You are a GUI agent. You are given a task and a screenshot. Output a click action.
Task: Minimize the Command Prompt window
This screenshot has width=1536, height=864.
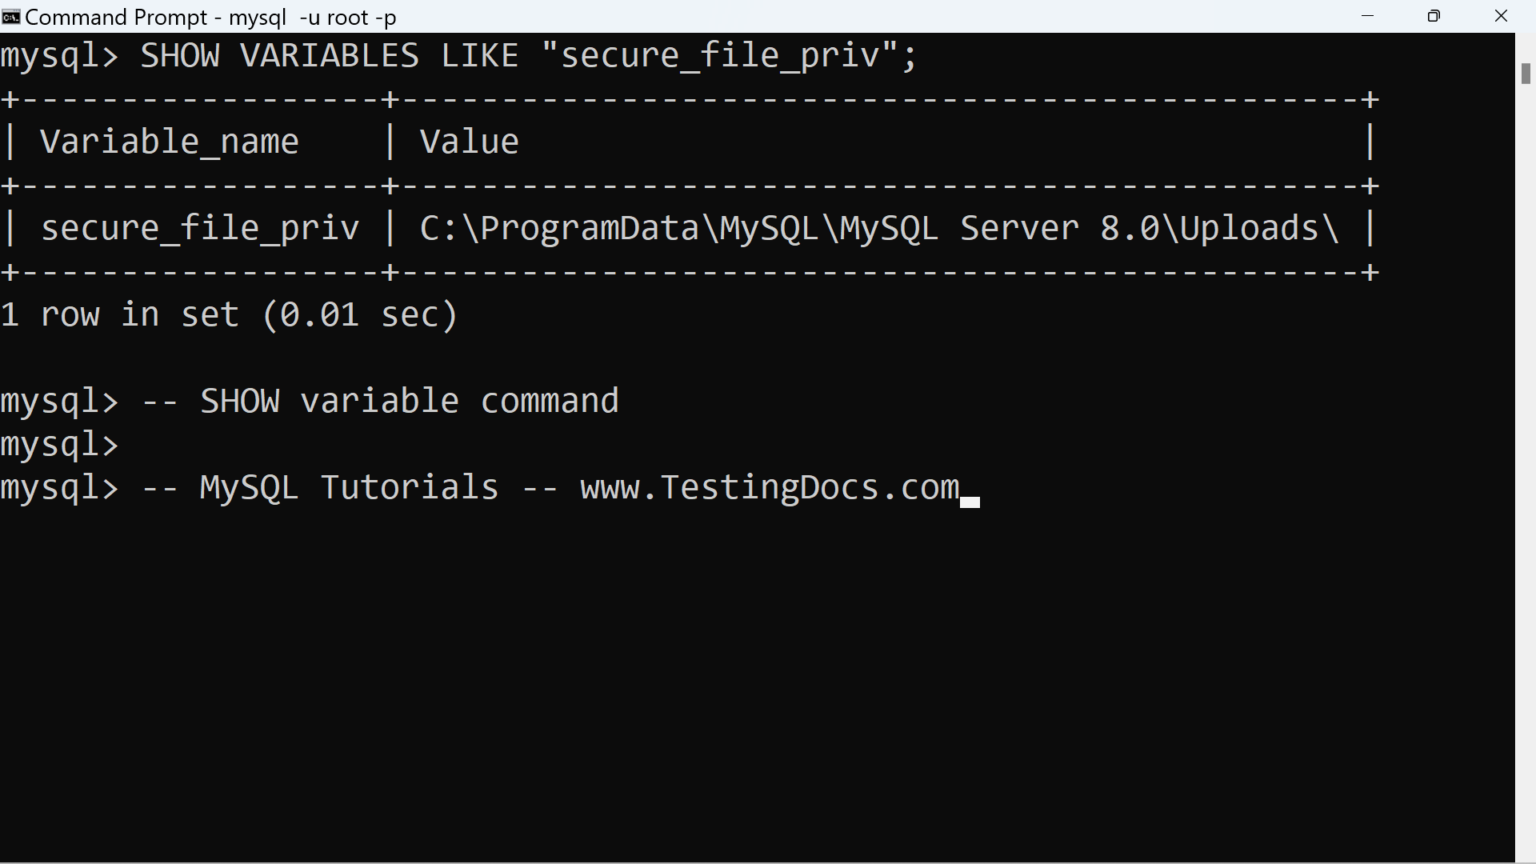point(1368,16)
